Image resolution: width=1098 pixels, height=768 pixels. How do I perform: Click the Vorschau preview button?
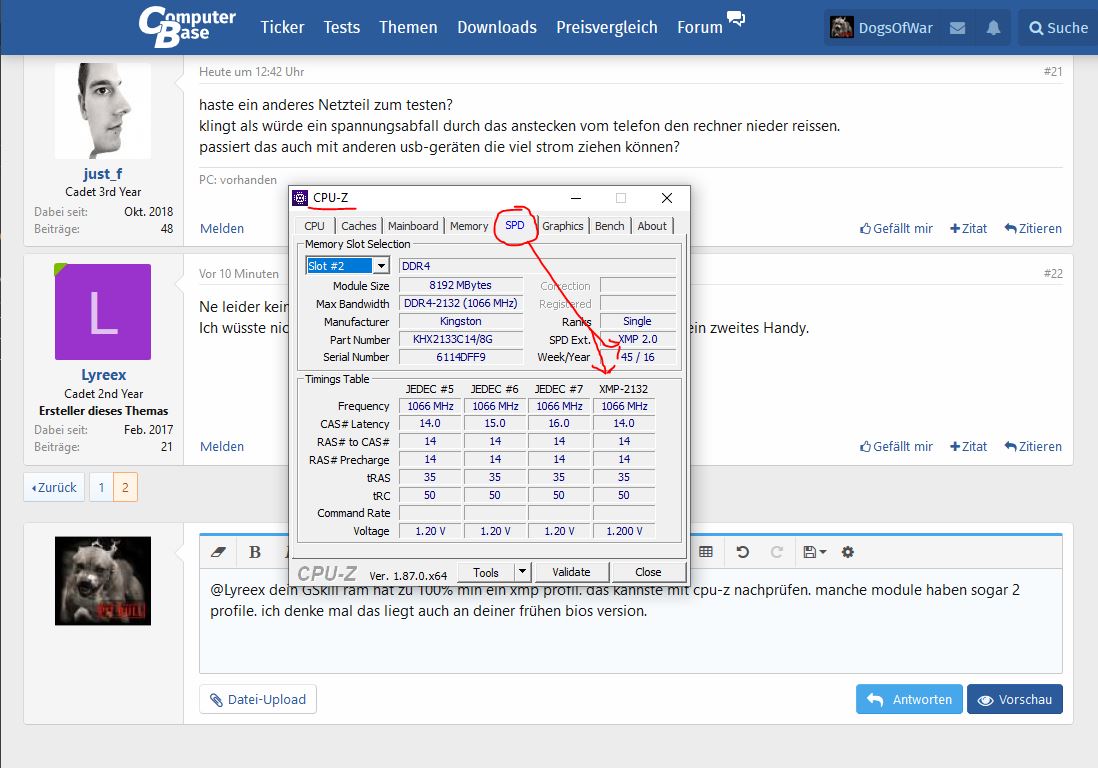pos(1015,699)
